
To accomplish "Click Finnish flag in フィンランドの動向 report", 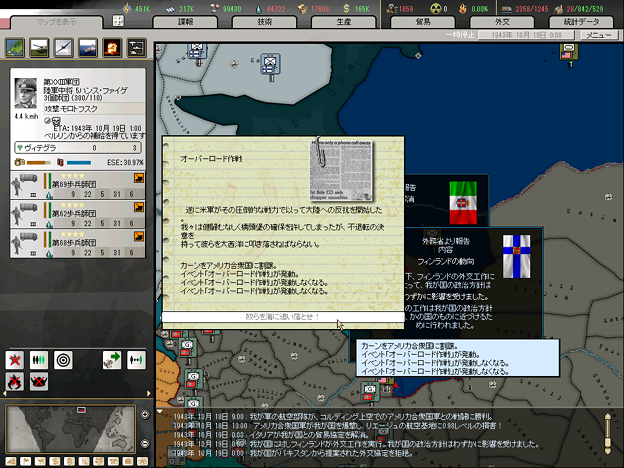I will [517, 256].
